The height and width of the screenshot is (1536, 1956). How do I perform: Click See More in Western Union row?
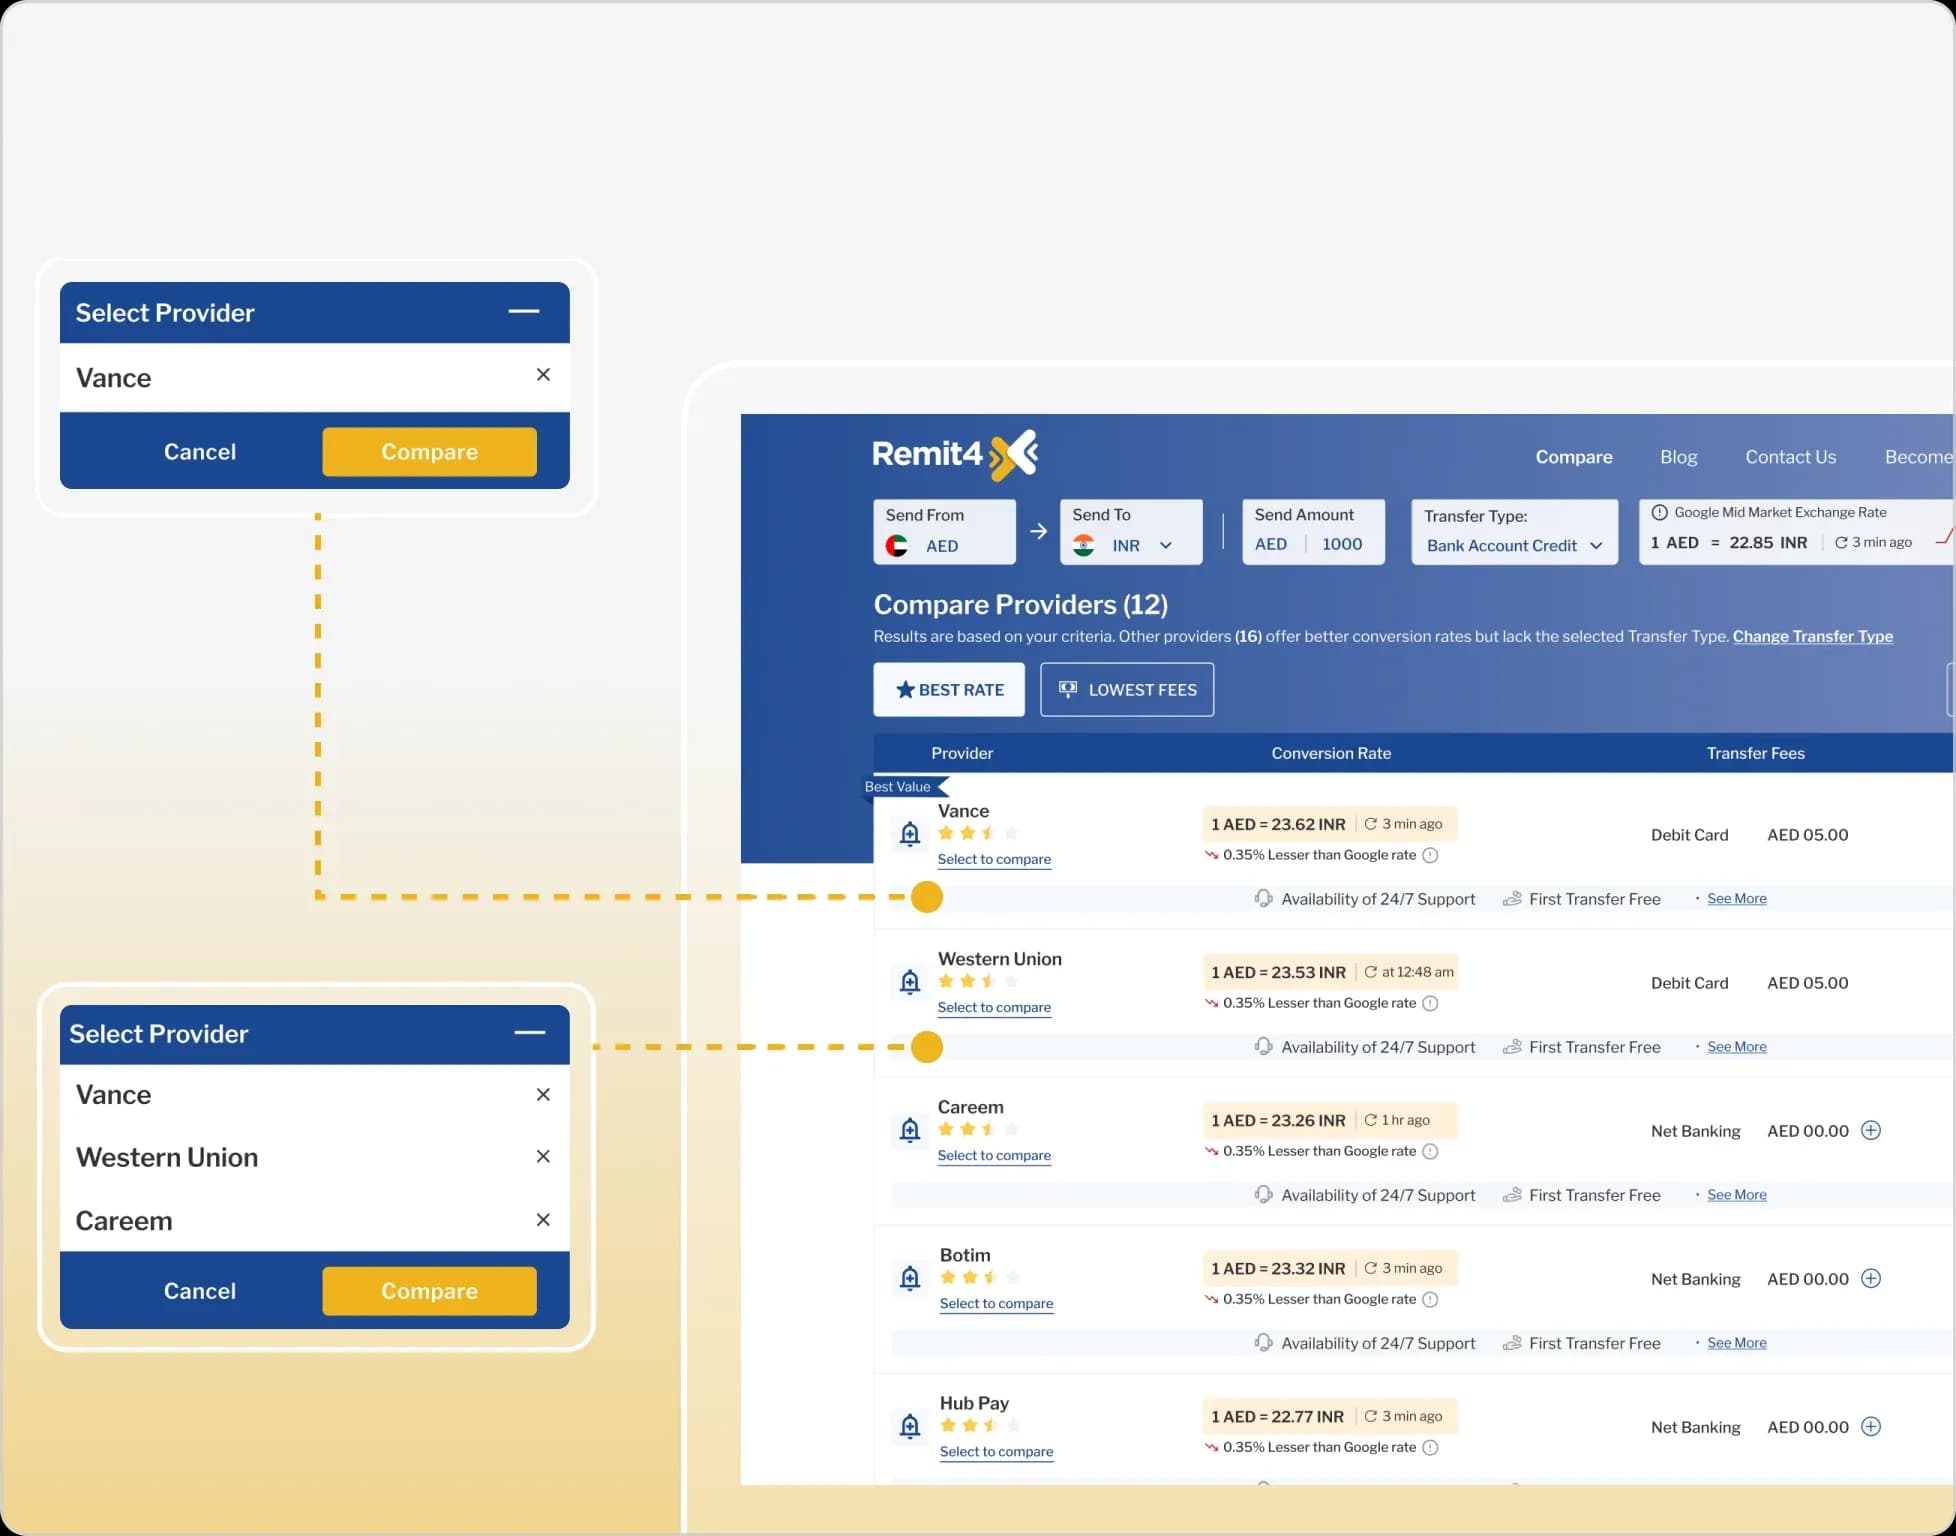[1736, 1046]
